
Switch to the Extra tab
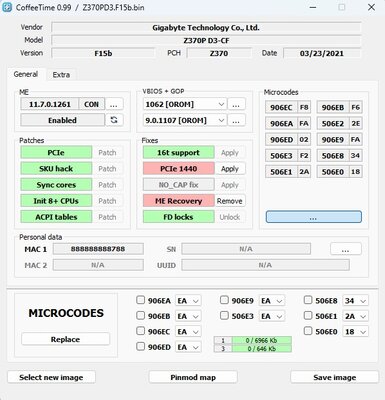(61, 75)
